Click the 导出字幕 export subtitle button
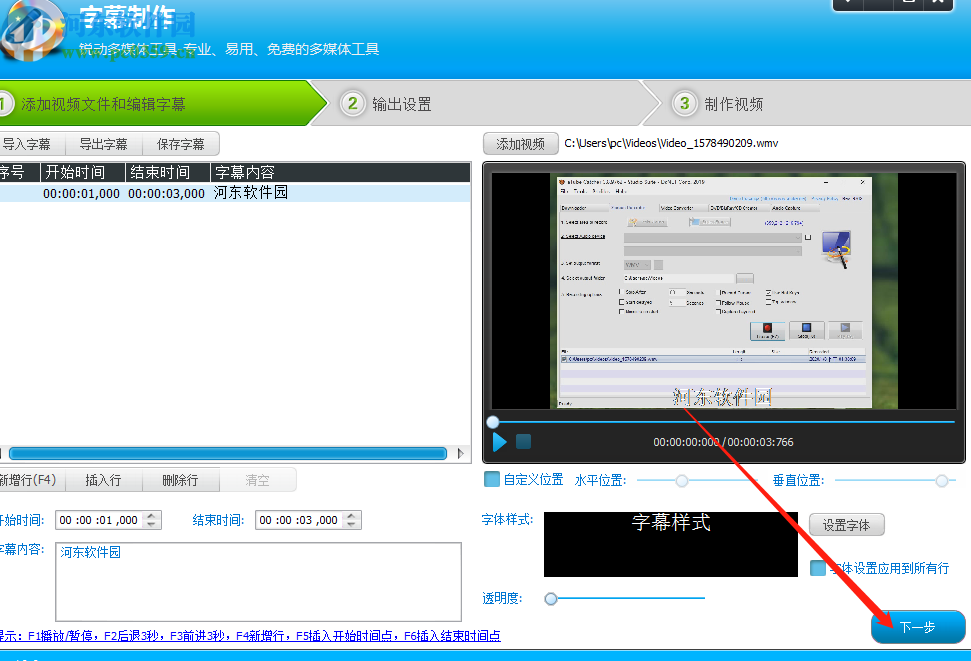Viewport: 971px width, 661px height. (103, 144)
